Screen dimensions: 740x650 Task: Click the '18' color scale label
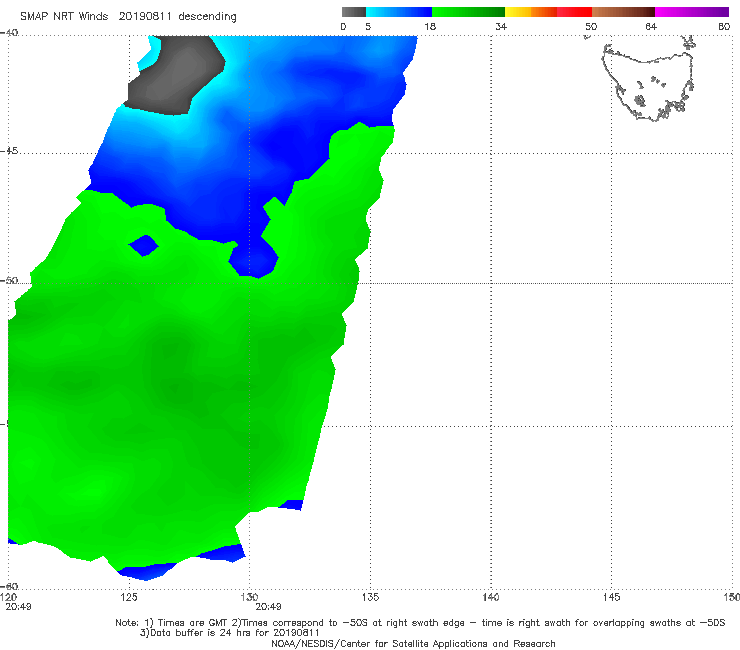[430, 26]
